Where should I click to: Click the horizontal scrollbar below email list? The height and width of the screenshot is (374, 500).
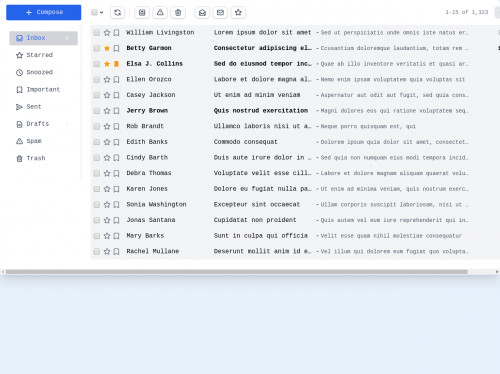coord(237,272)
